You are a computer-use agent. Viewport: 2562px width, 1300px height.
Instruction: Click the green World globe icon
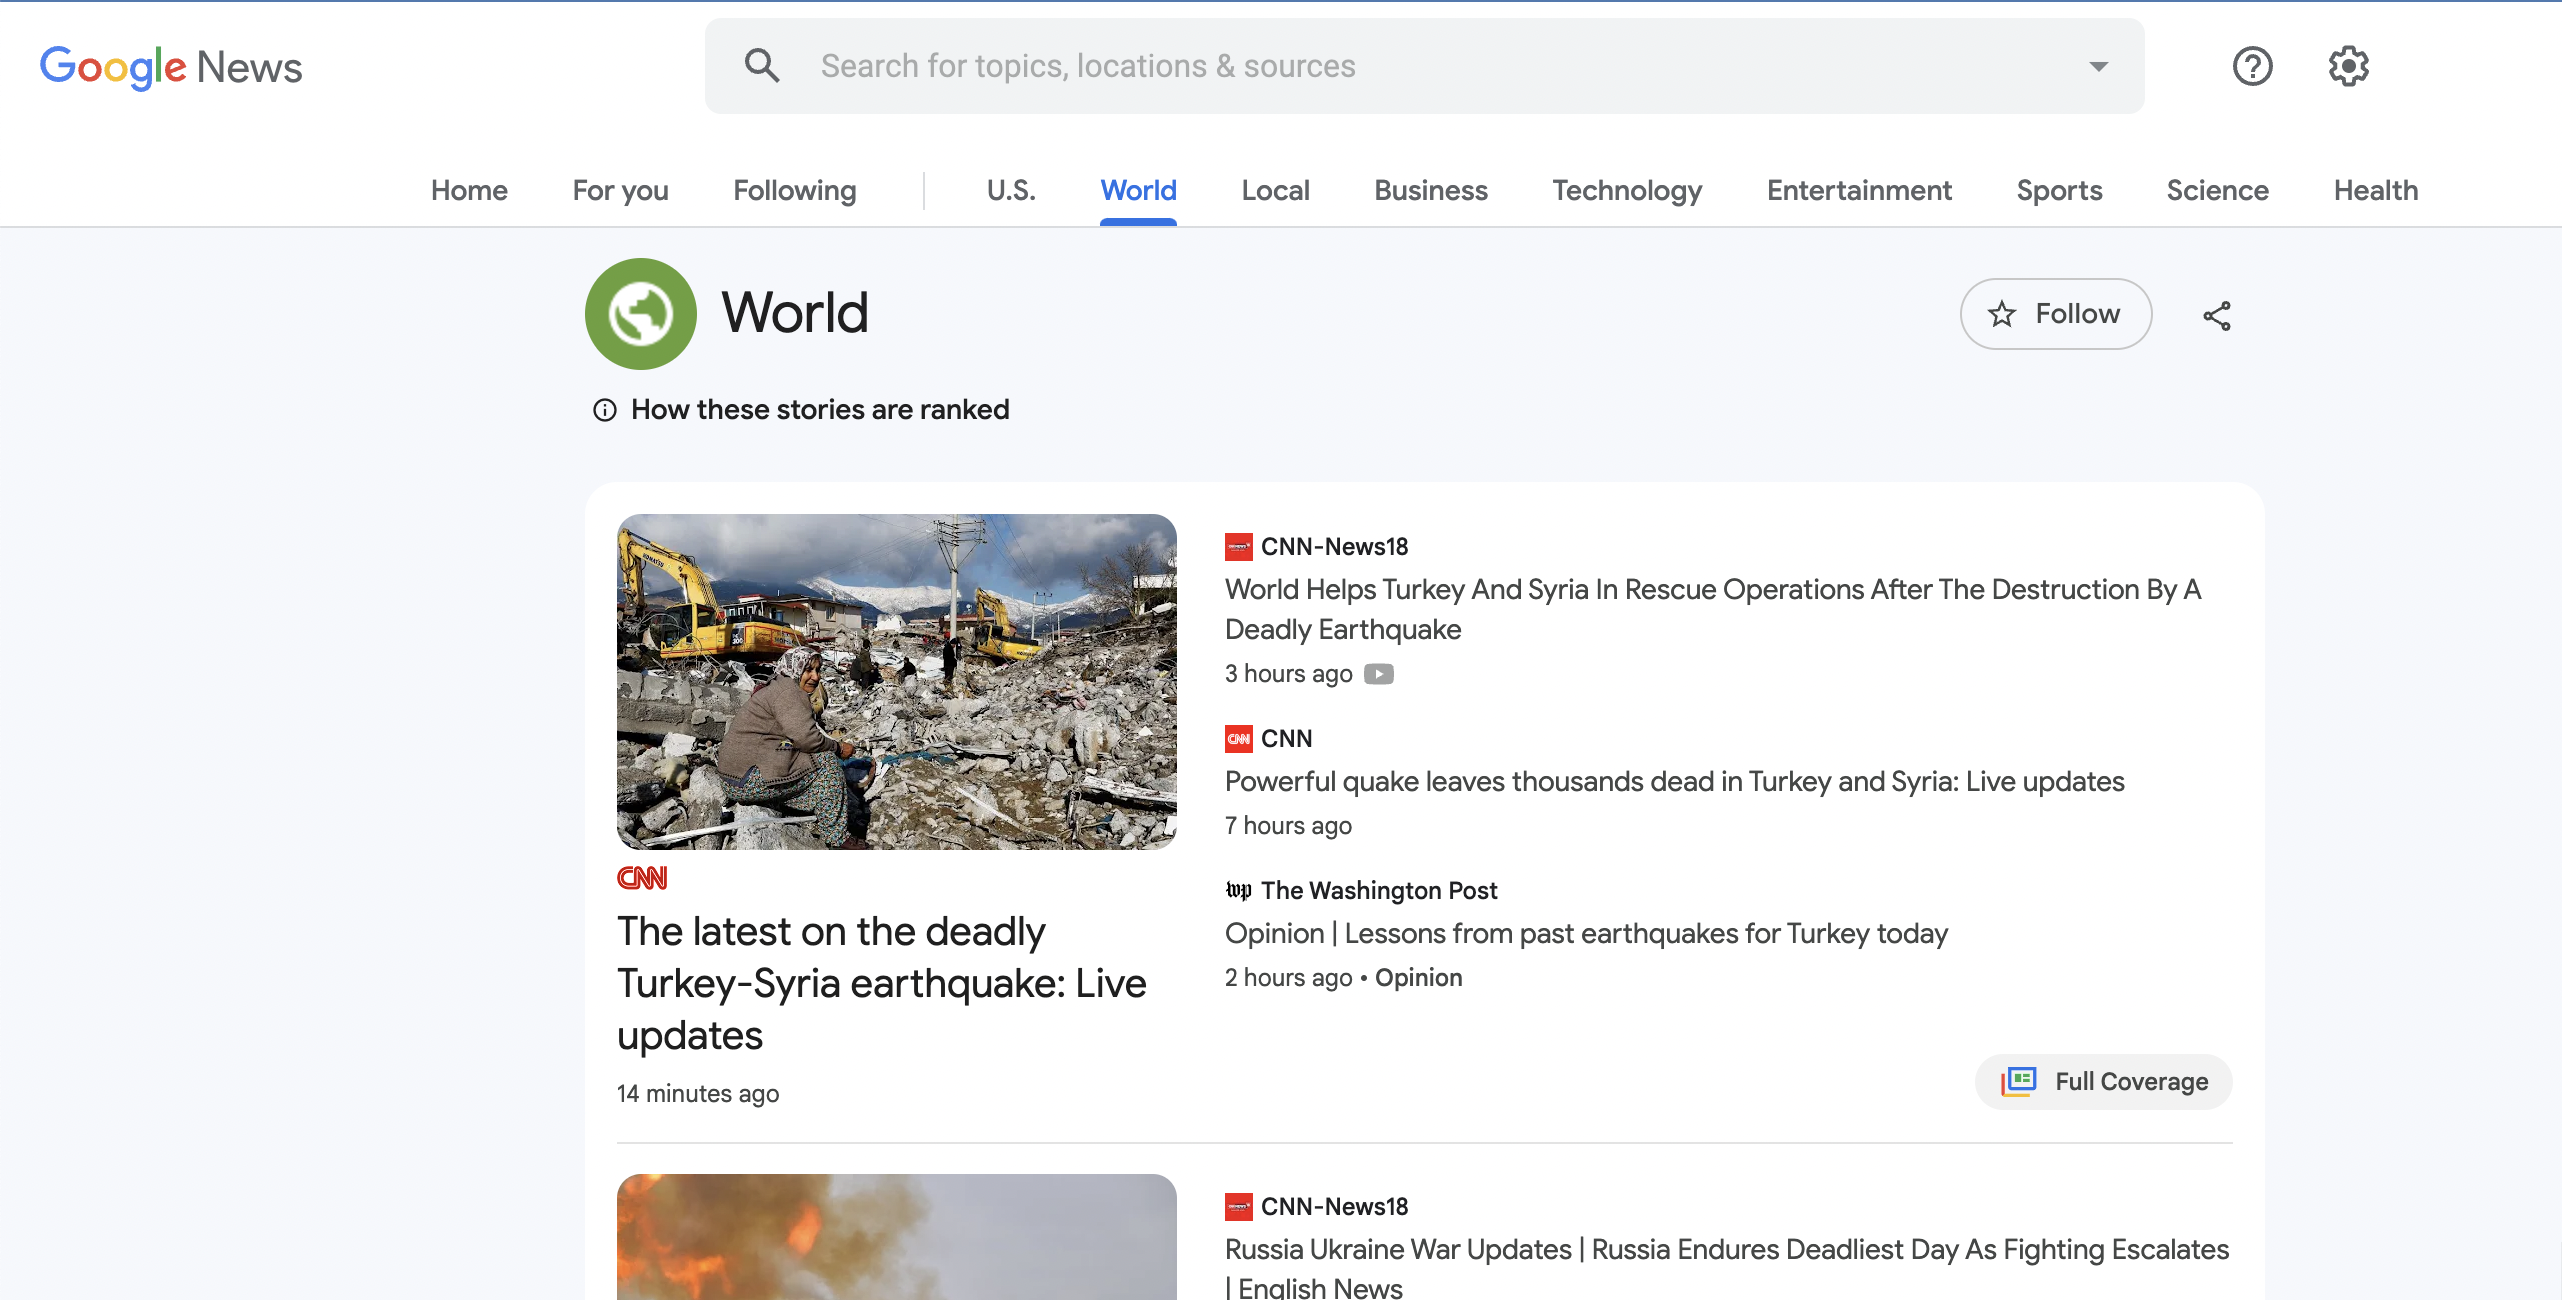(x=640, y=314)
